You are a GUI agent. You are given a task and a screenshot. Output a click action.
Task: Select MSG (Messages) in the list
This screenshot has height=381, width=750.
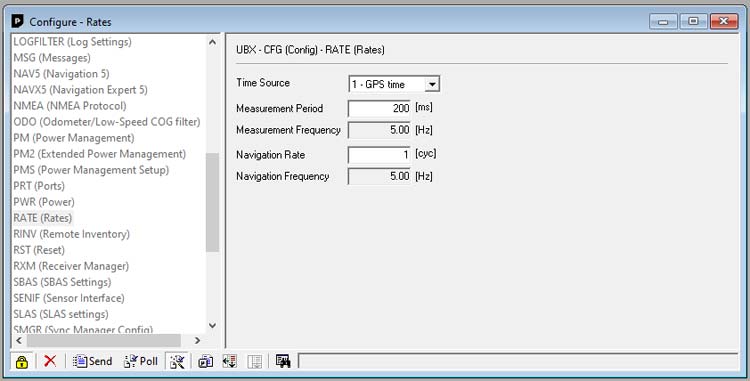click(52, 58)
